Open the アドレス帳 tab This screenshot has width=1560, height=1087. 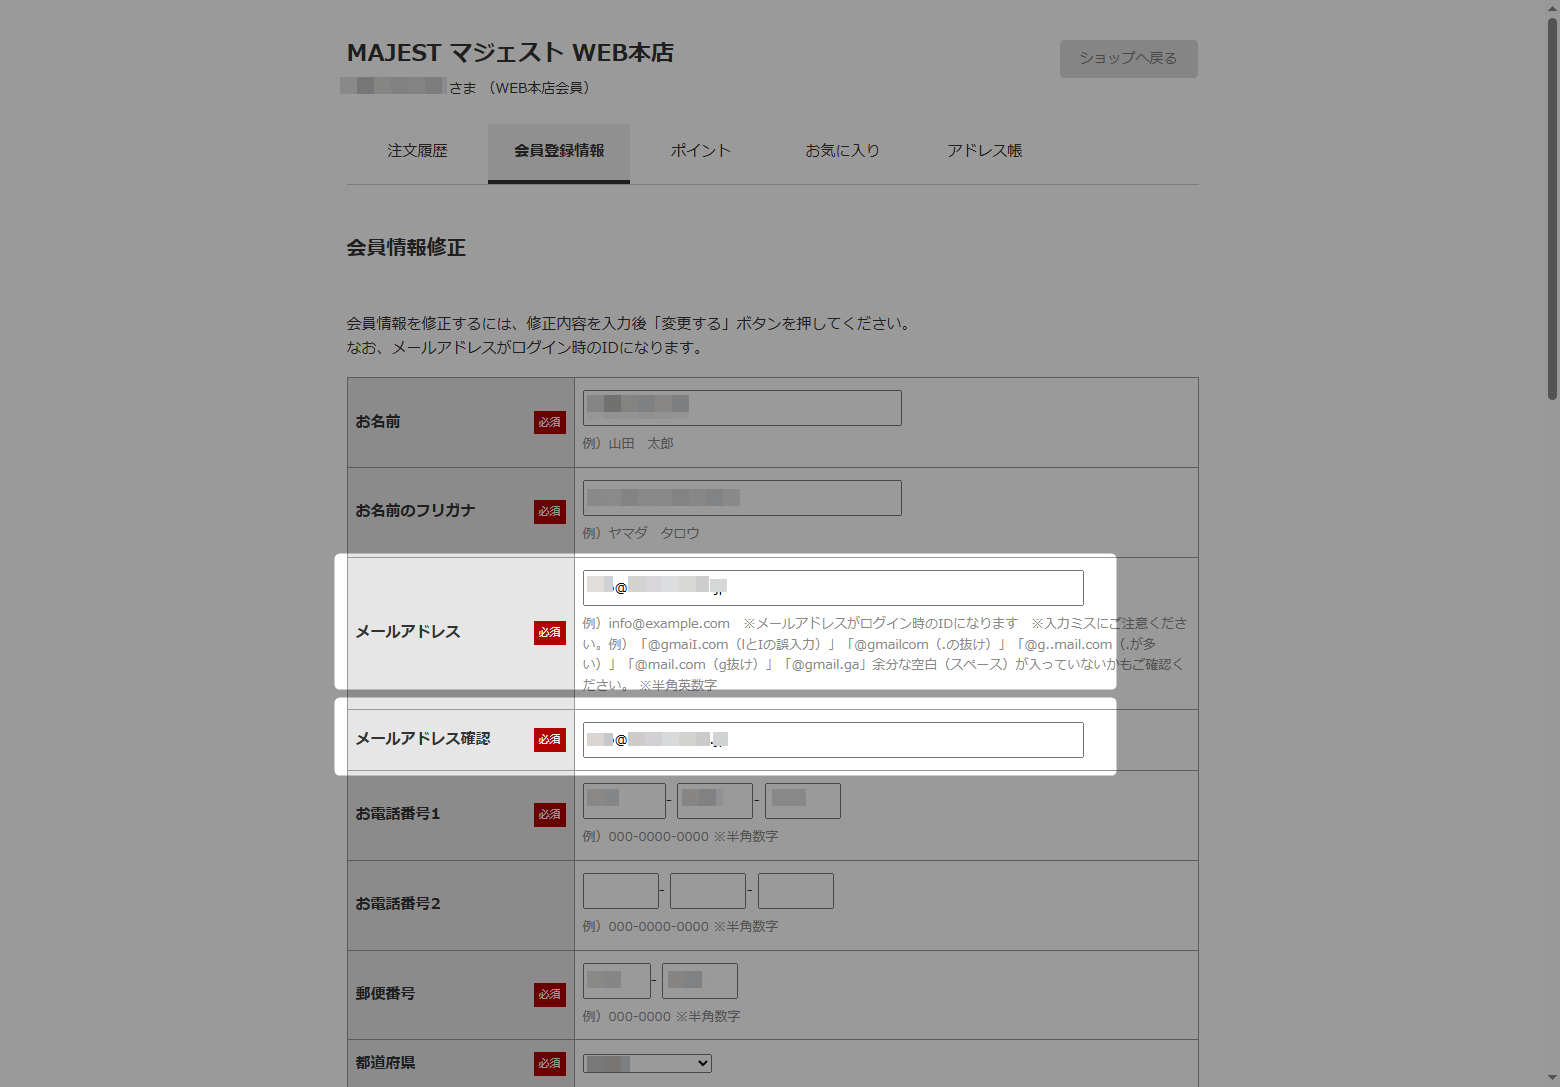tap(984, 151)
